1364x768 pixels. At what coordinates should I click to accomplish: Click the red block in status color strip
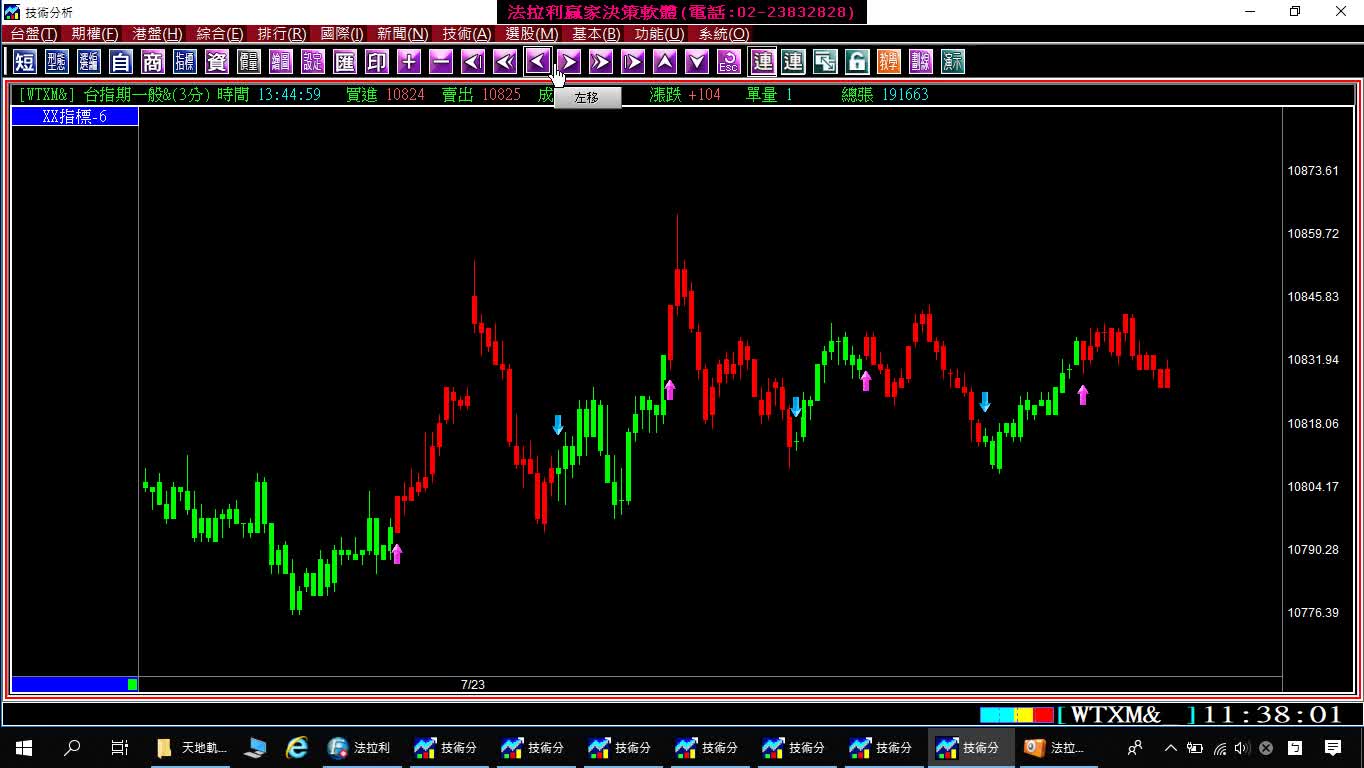point(1043,715)
